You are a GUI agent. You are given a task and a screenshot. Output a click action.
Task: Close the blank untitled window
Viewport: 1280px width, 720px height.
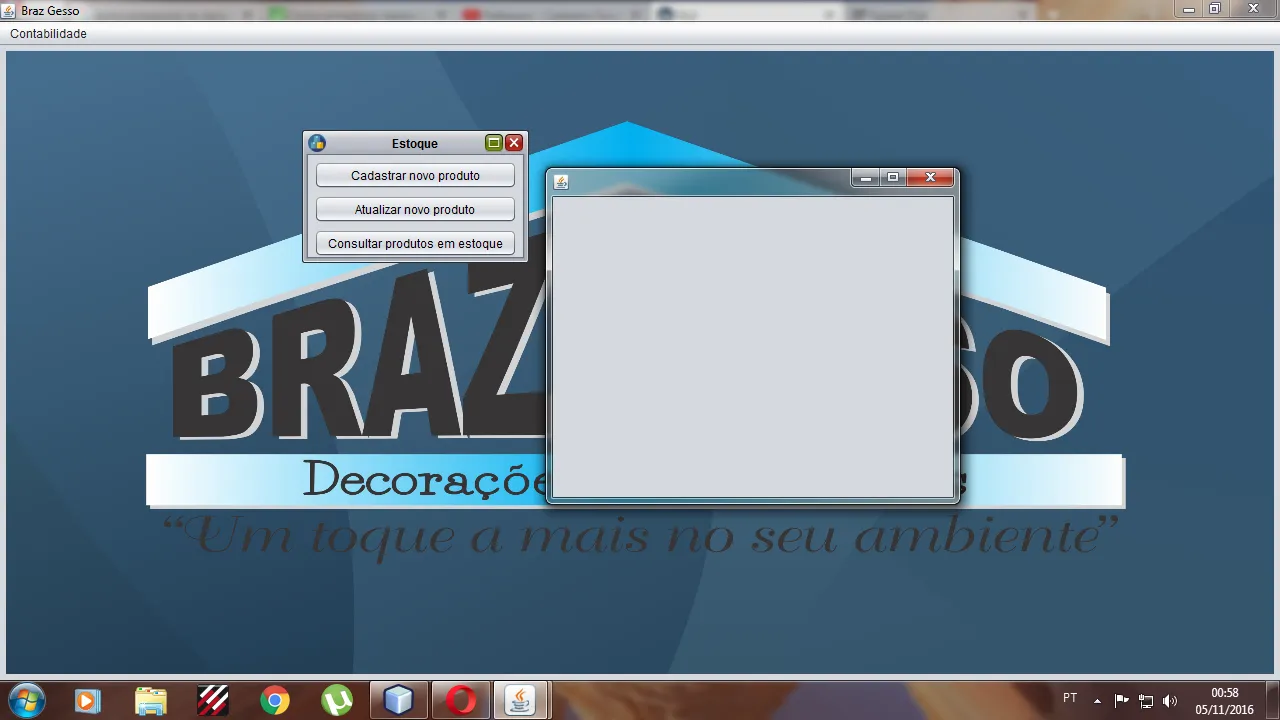pos(930,178)
